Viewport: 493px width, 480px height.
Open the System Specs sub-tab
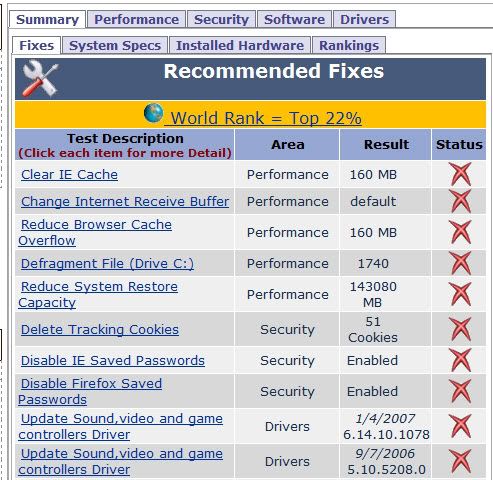[115, 45]
